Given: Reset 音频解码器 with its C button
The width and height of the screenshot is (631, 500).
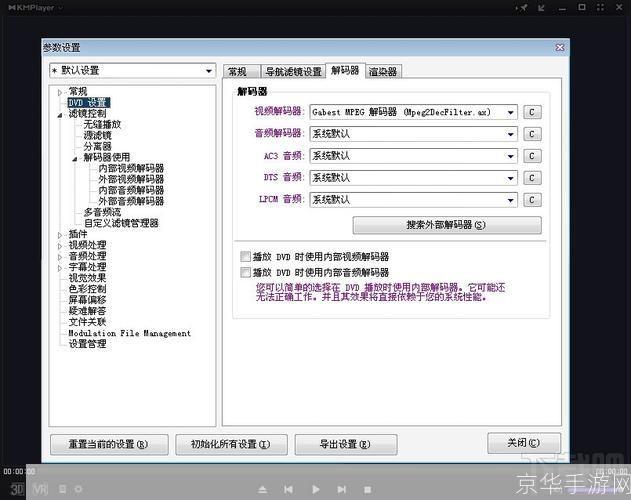Looking at the screenshot, I should [x=532, y=134].
